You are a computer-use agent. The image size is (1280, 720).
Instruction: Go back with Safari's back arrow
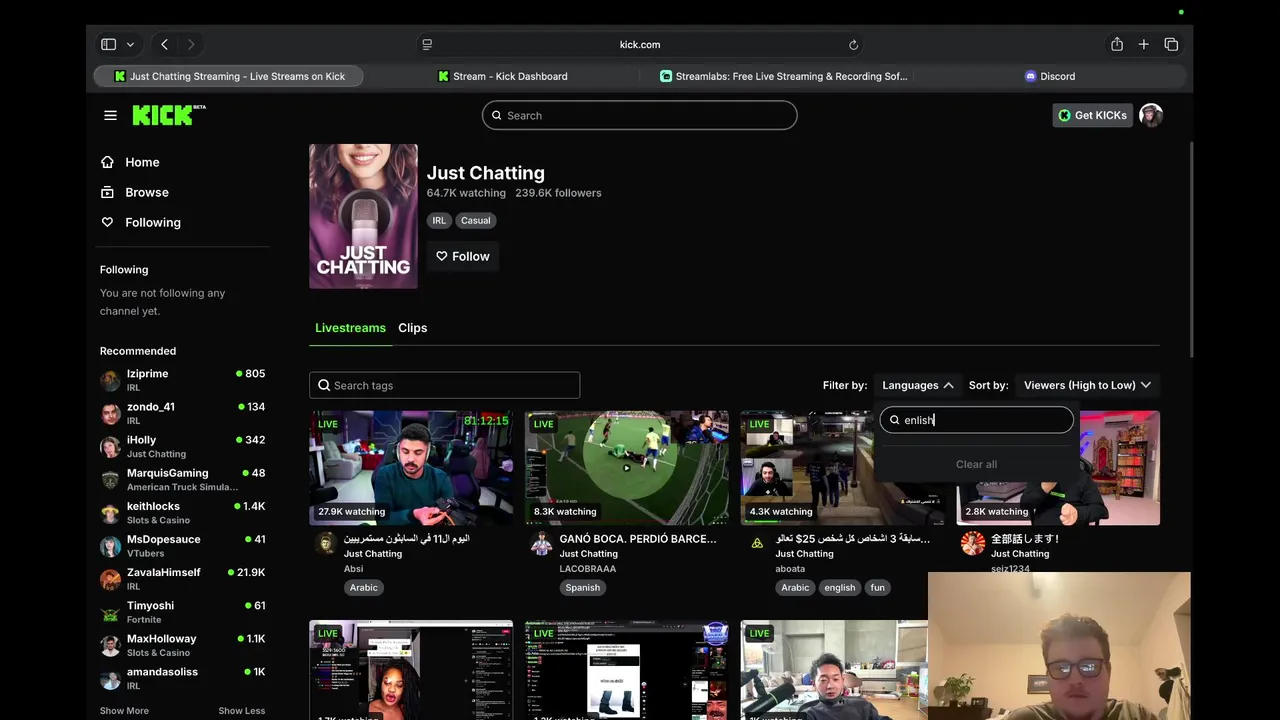point(164,44)
